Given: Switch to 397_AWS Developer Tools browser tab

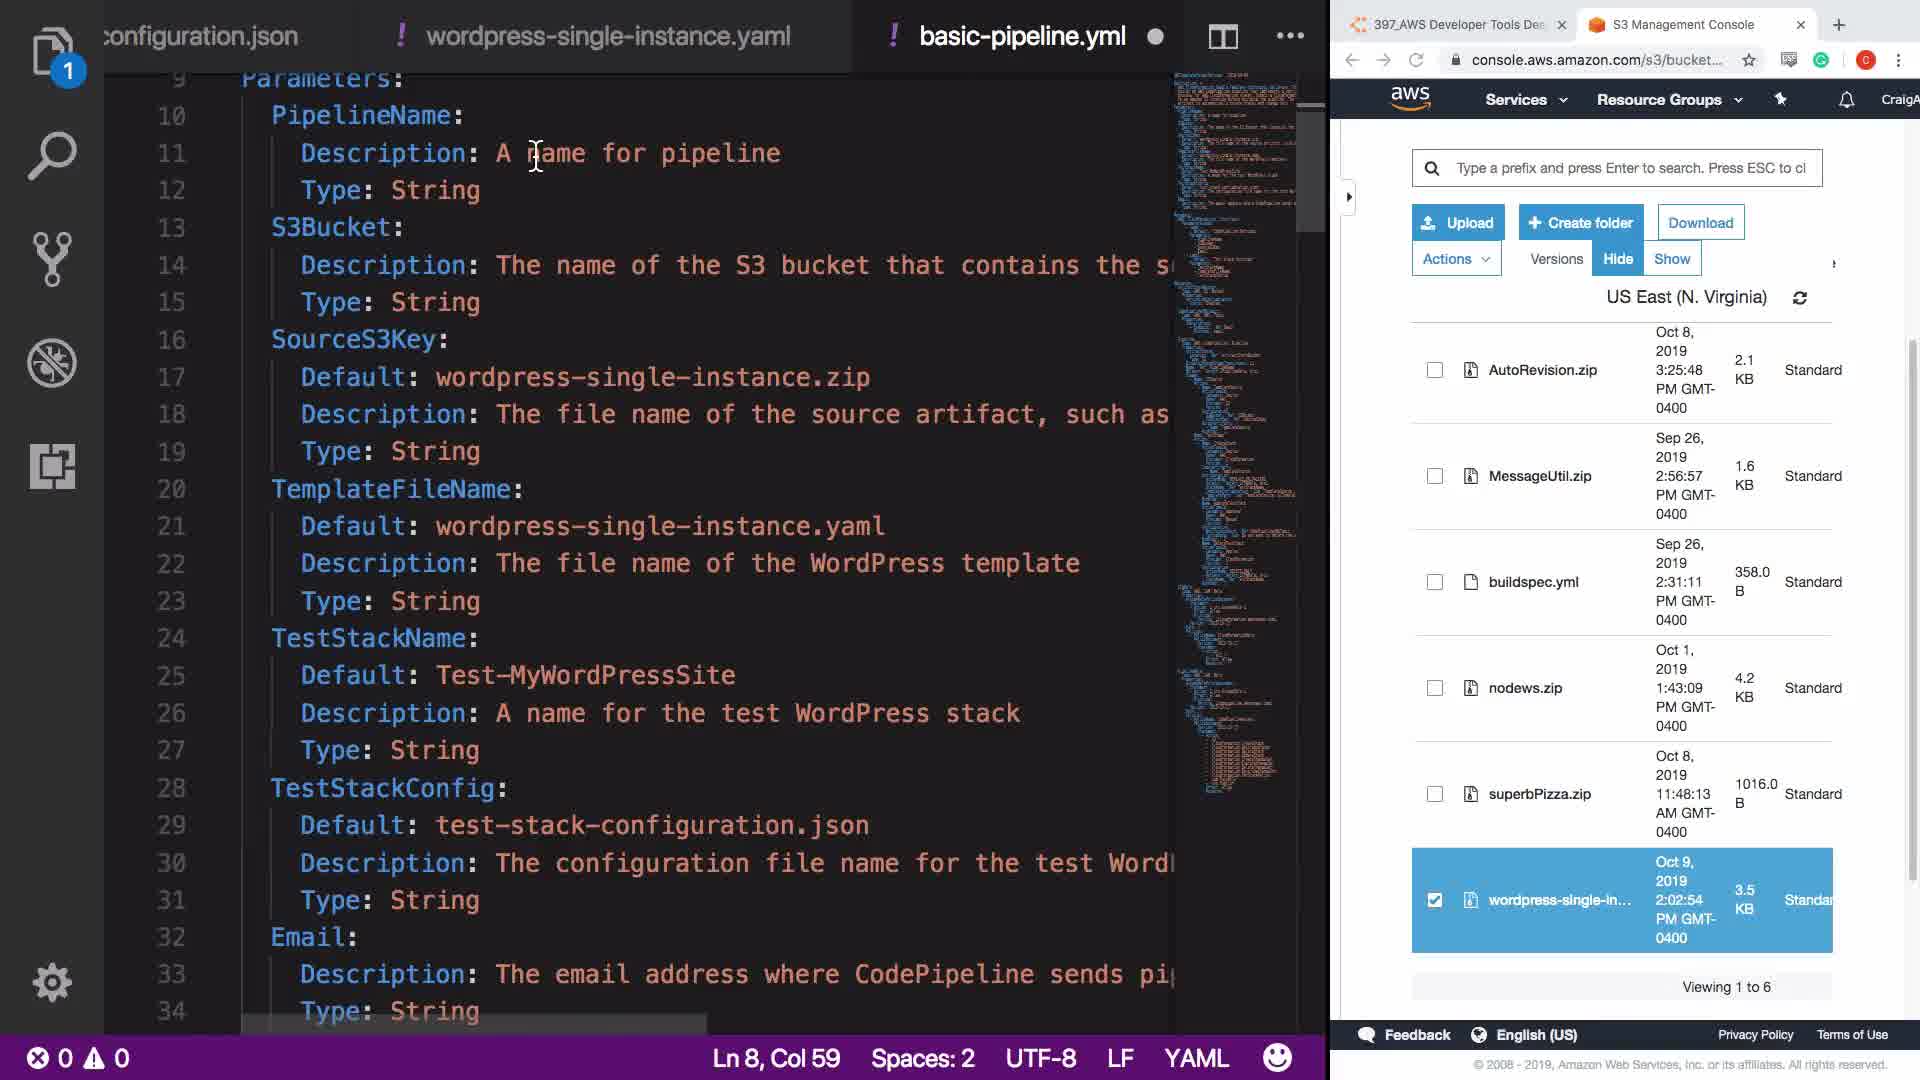Looking at the screenshot, I should (1456, 25).
